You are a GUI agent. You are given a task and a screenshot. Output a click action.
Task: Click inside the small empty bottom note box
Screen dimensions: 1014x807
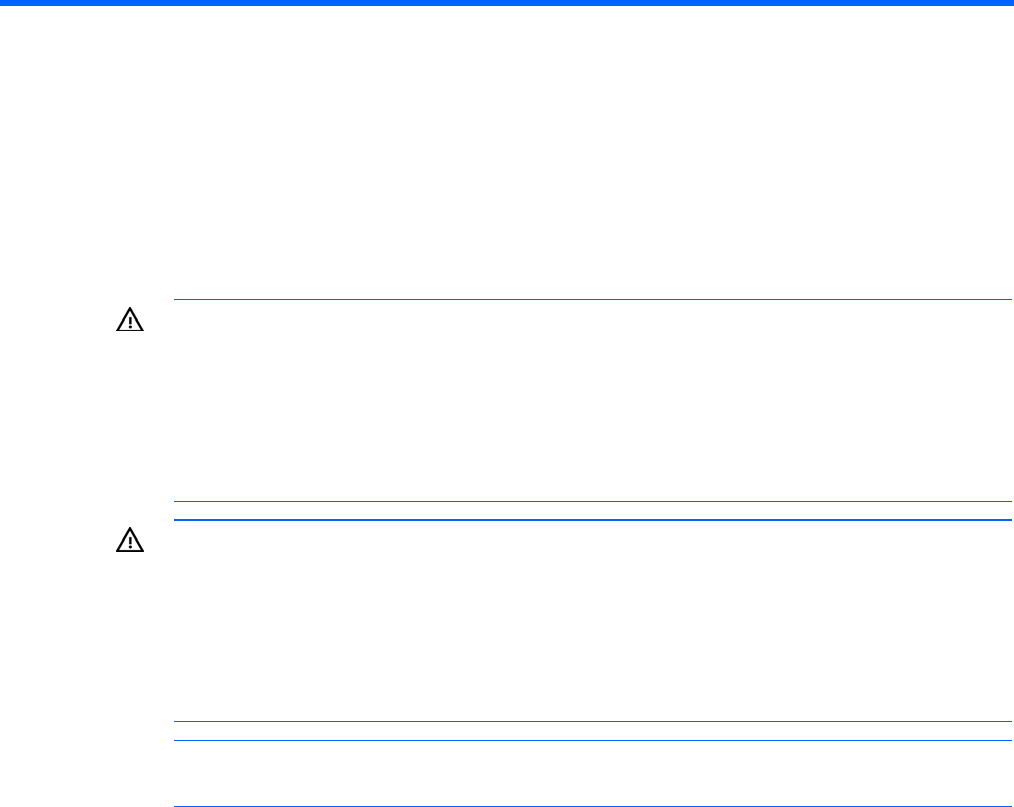[x=592, y=773]
